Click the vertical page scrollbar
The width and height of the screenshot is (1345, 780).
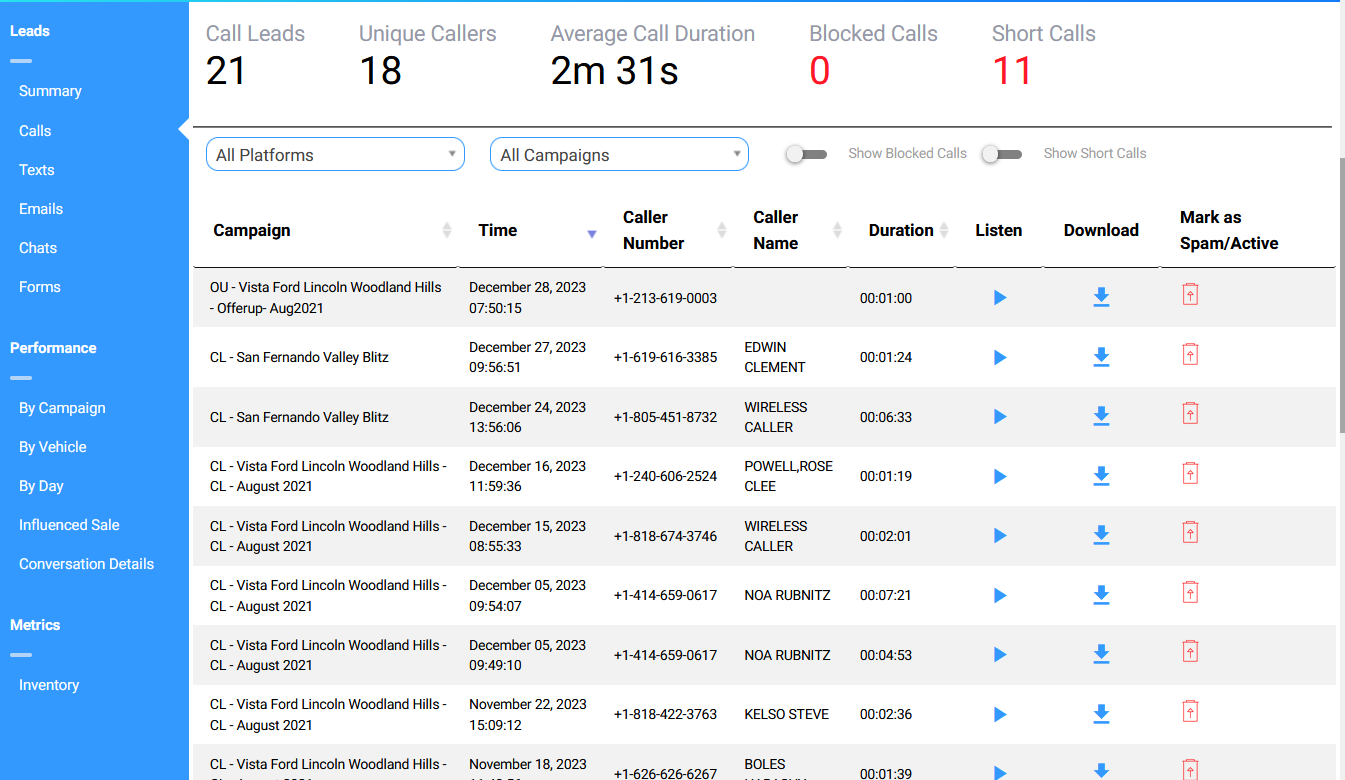click(1341, 295)
